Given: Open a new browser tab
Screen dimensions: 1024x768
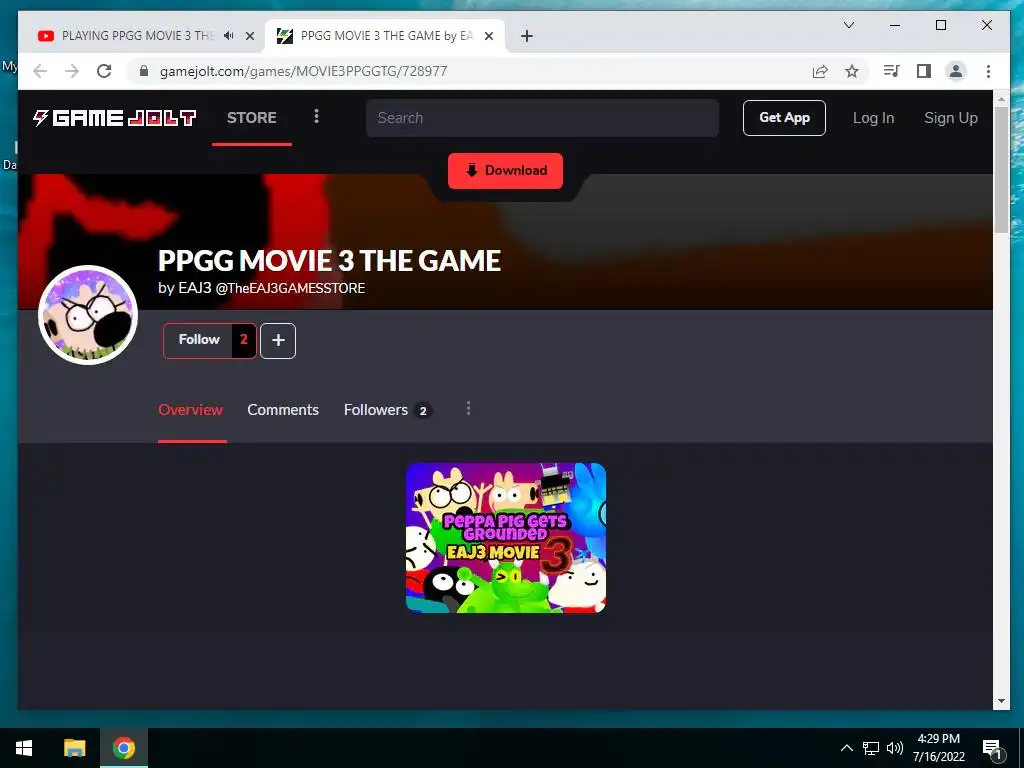Looking at the screenshot, I should coord(527,36).
